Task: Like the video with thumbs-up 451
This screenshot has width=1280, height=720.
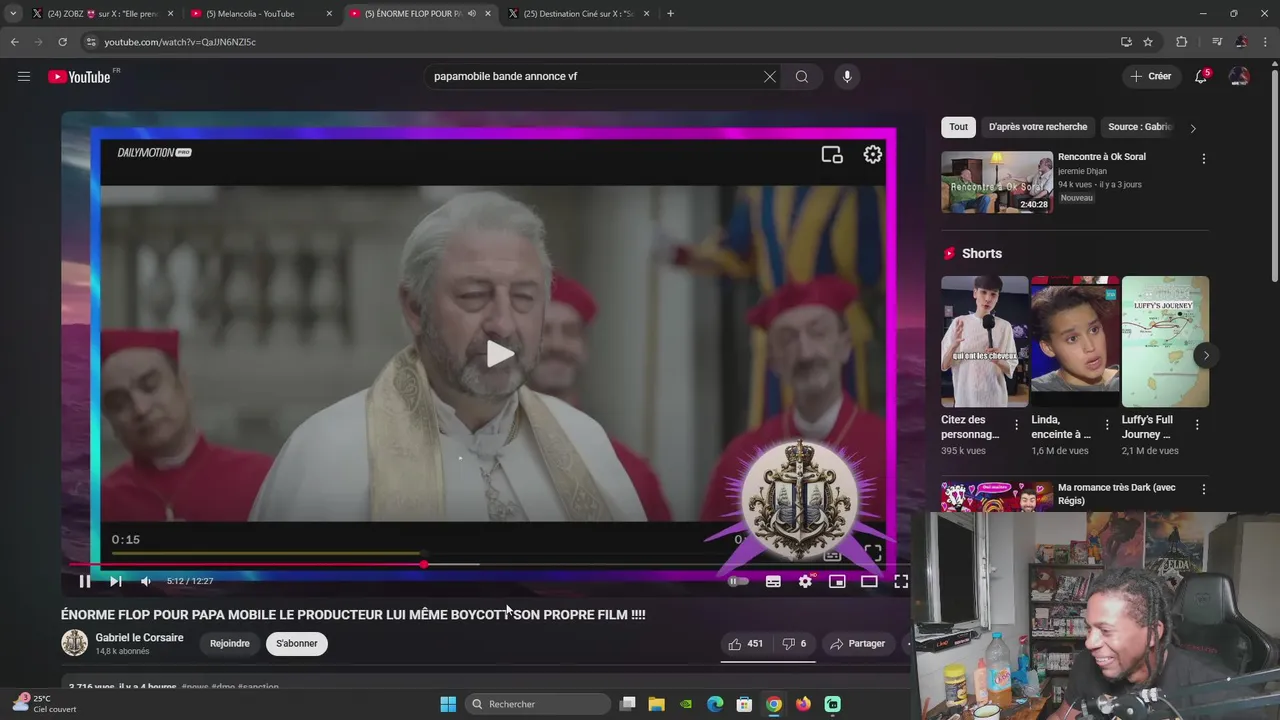Action: click(x=746, y=644)
